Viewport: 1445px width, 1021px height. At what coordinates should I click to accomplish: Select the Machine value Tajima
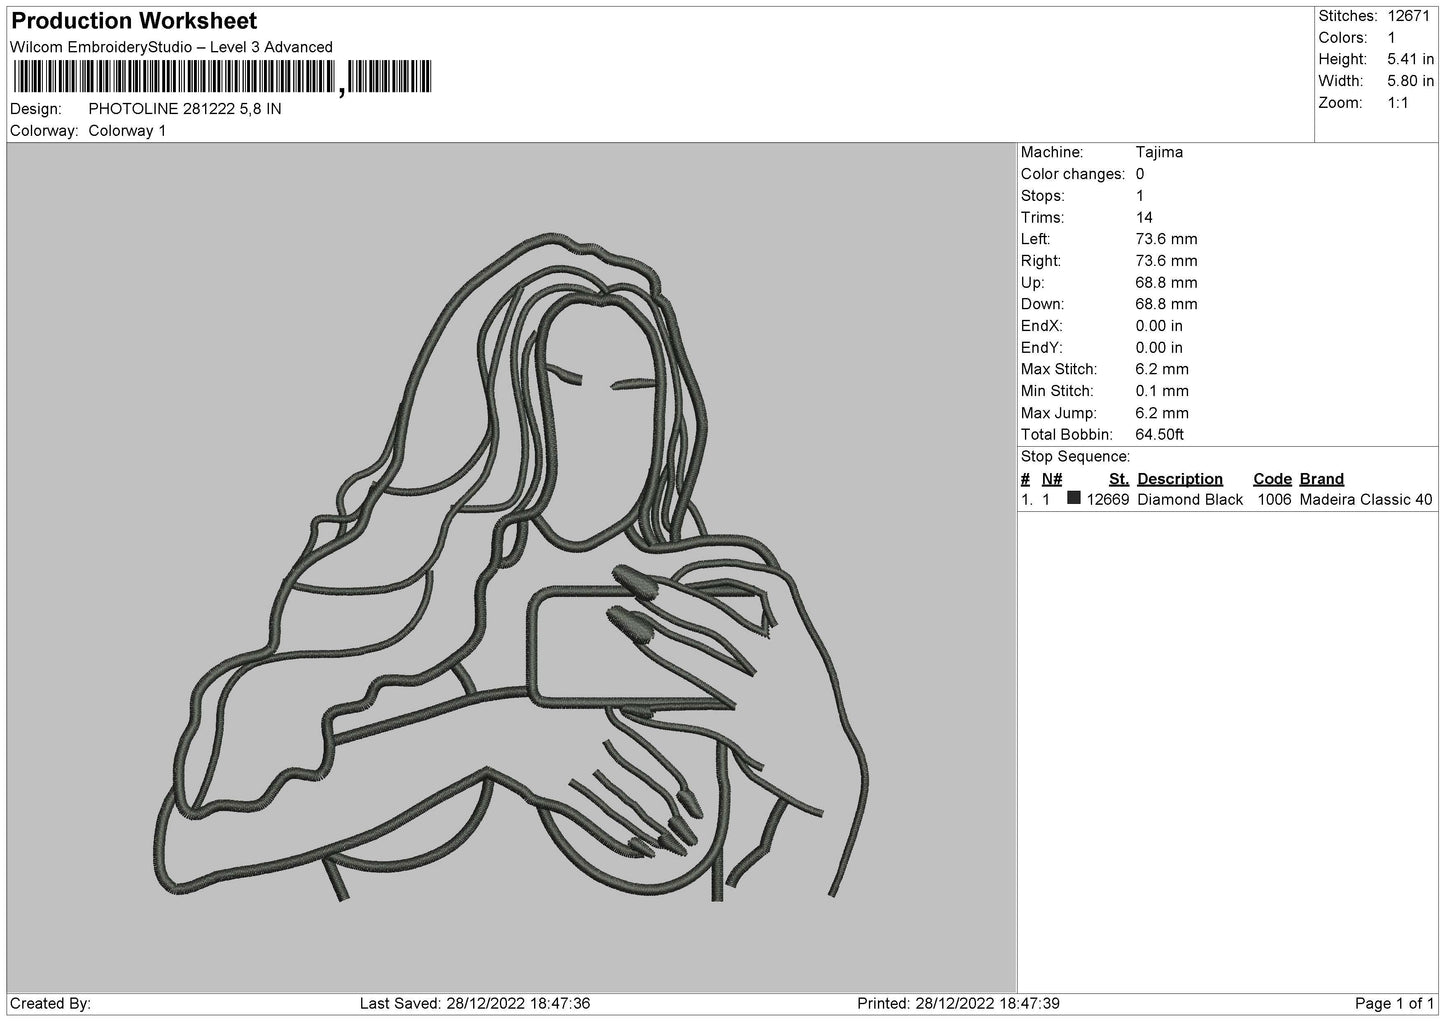(x=1159, y=152)
